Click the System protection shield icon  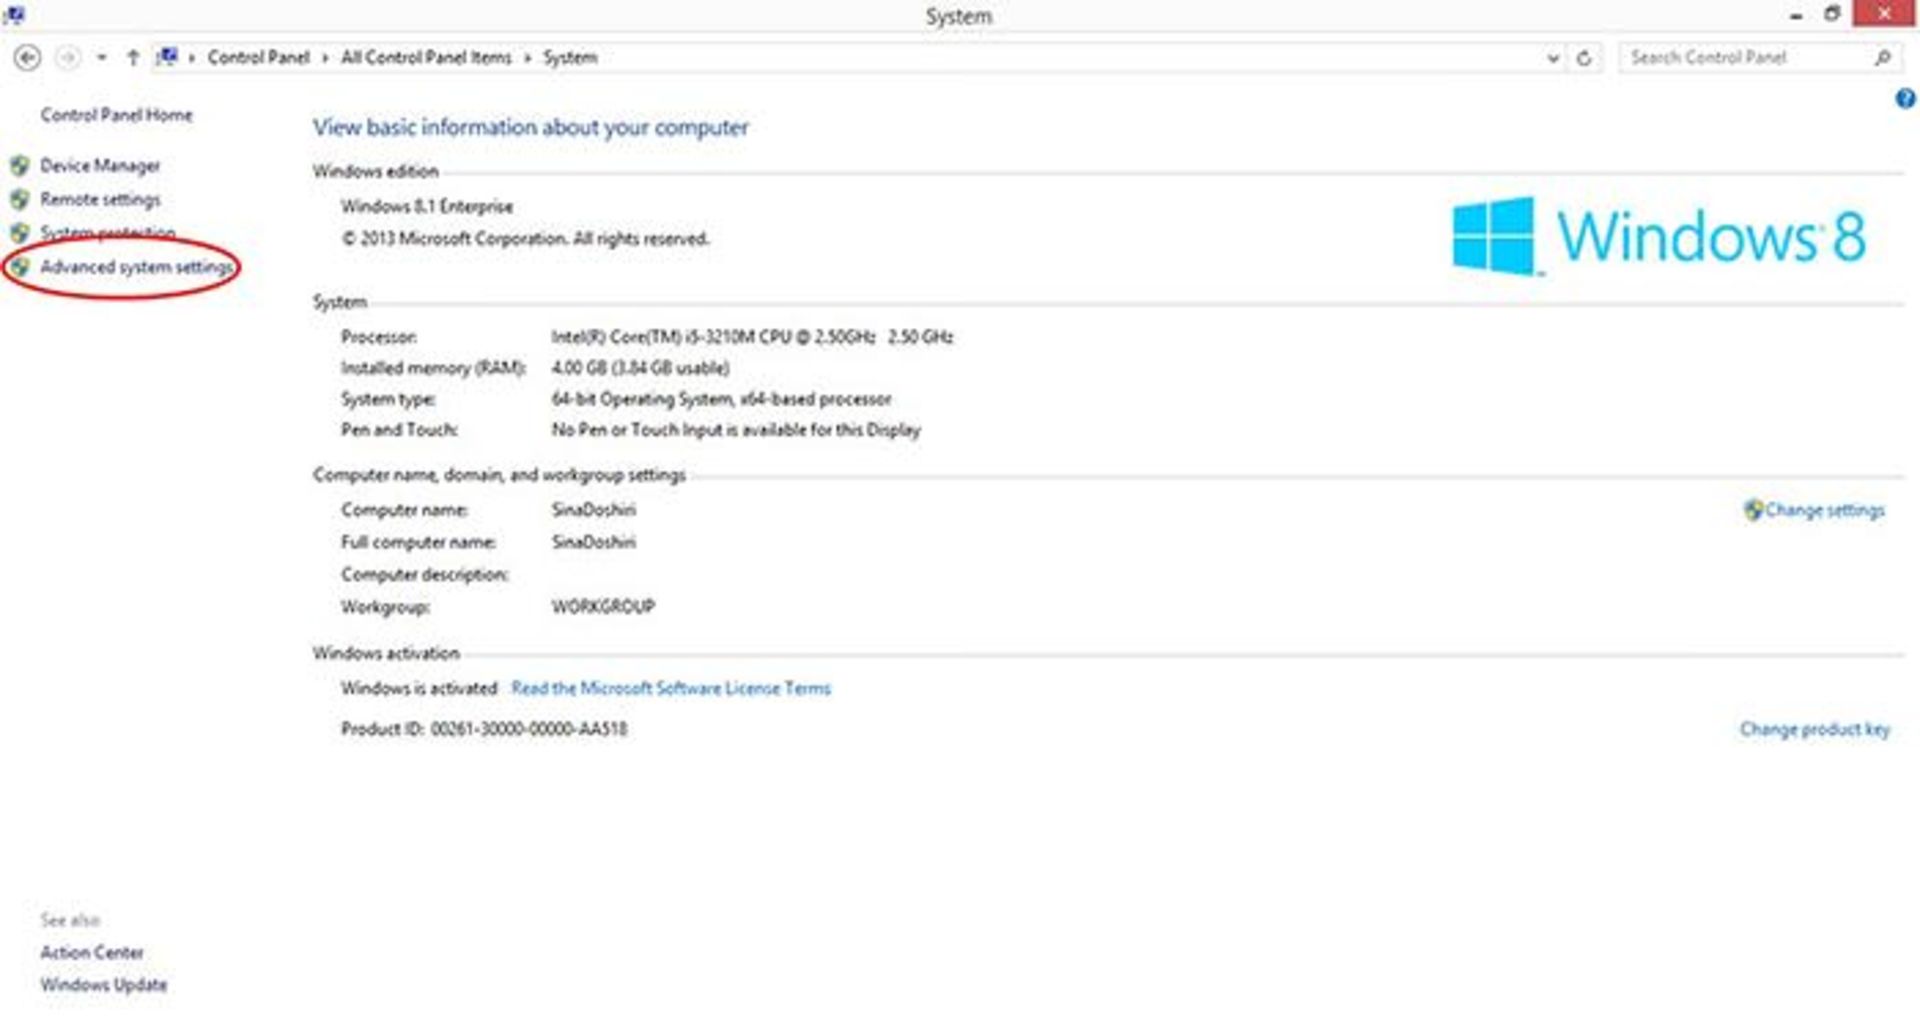(19, 233)
